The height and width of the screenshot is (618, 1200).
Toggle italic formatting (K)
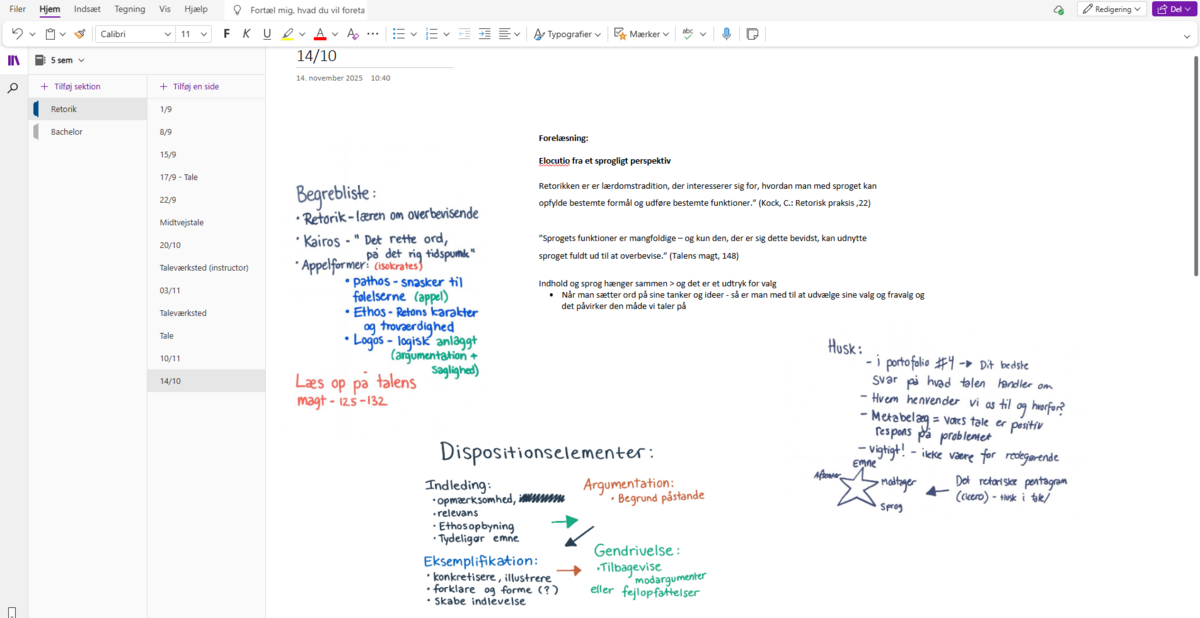click(x=246, y=34)
